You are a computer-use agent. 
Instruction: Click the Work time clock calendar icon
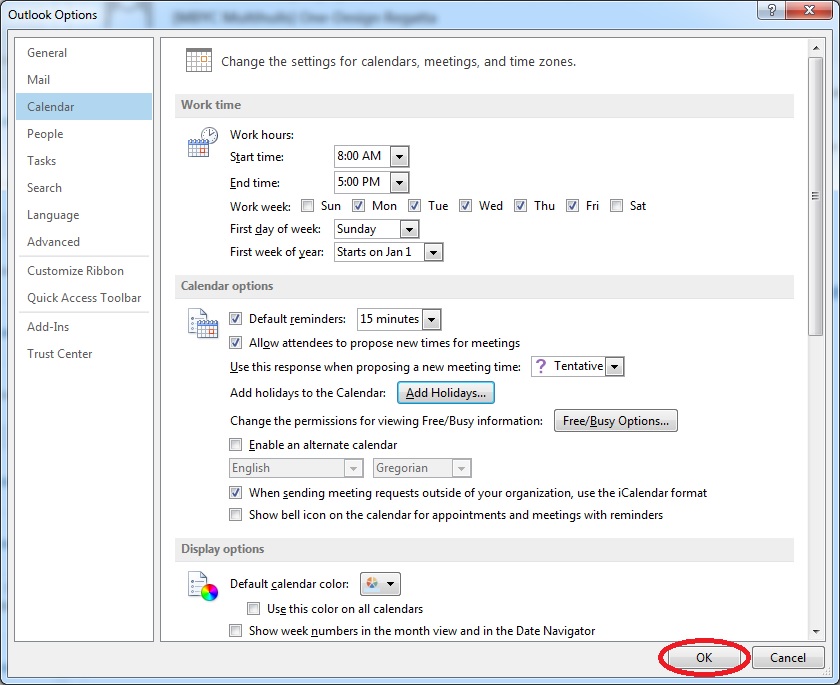(202, 142)
